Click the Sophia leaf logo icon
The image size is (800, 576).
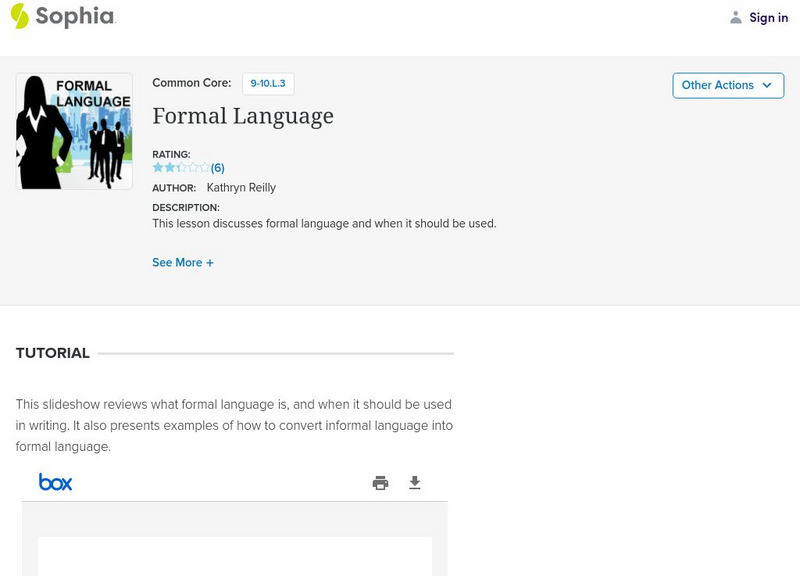coord(19,16)
